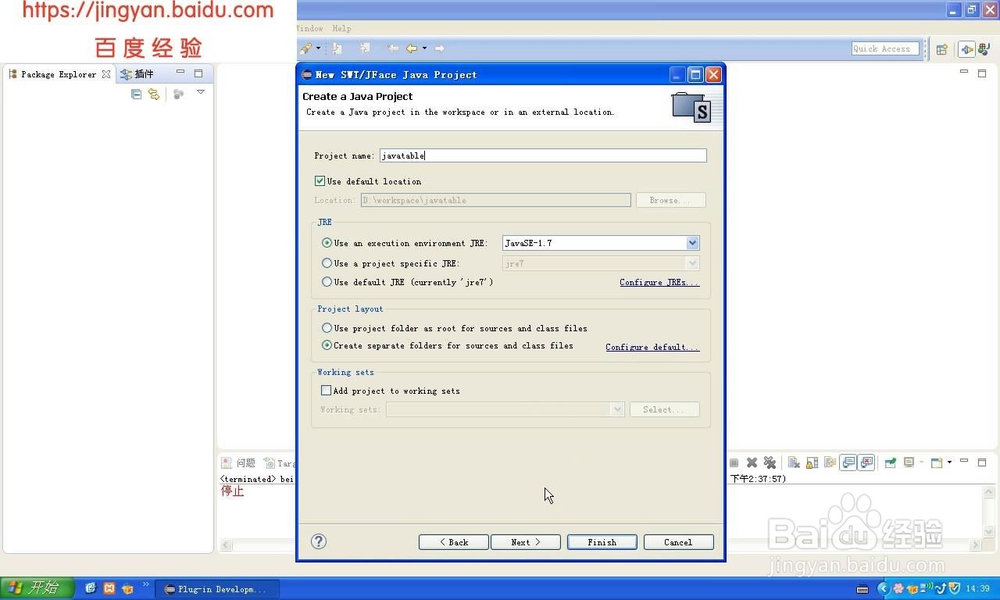Collapse all in Package Explorer
This screenshot has width=1000, height=600.
click(x=135, y=93)
